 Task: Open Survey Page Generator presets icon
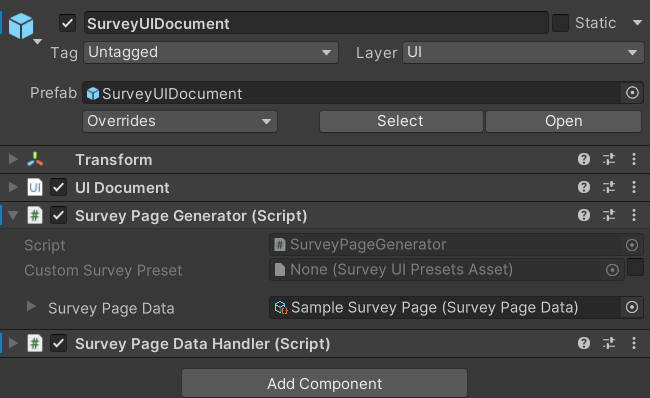[x=609, y=215]
